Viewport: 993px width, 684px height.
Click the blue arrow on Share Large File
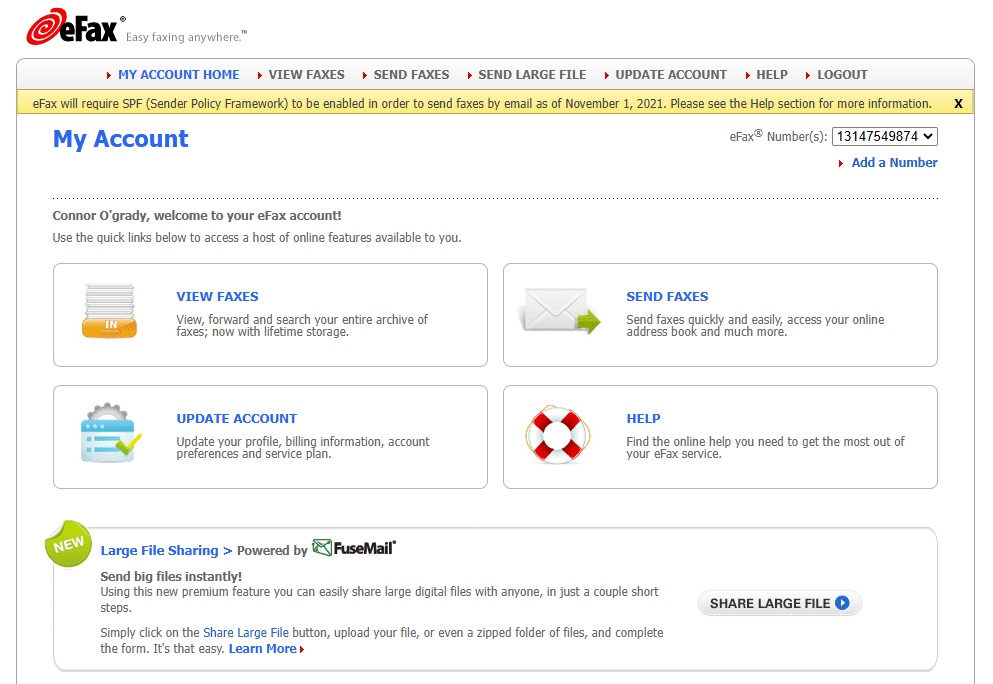[842, 603]
